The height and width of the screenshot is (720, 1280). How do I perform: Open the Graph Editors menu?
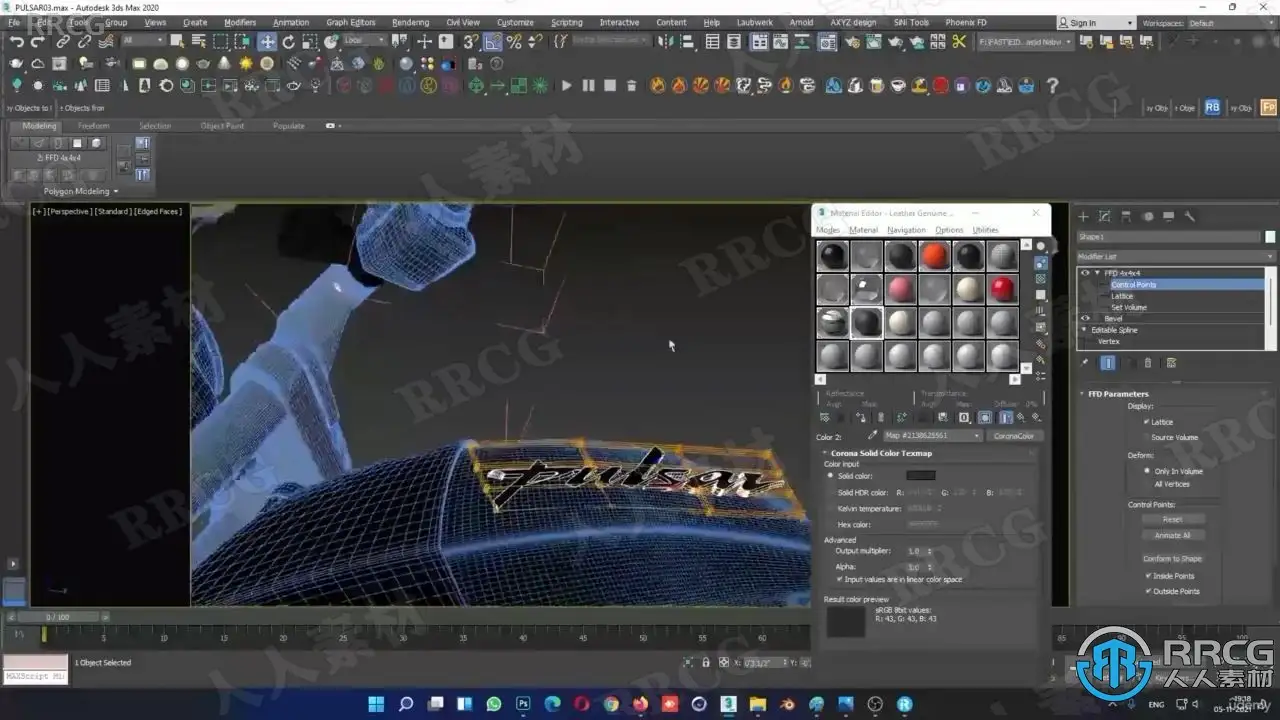[x=351, y=22]
